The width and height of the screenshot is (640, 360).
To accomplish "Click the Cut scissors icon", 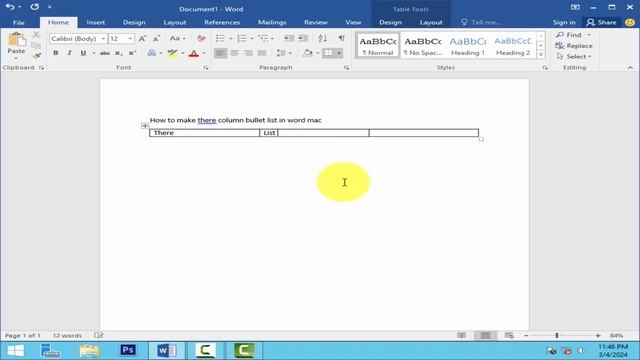I will click(x=36, y=35).
